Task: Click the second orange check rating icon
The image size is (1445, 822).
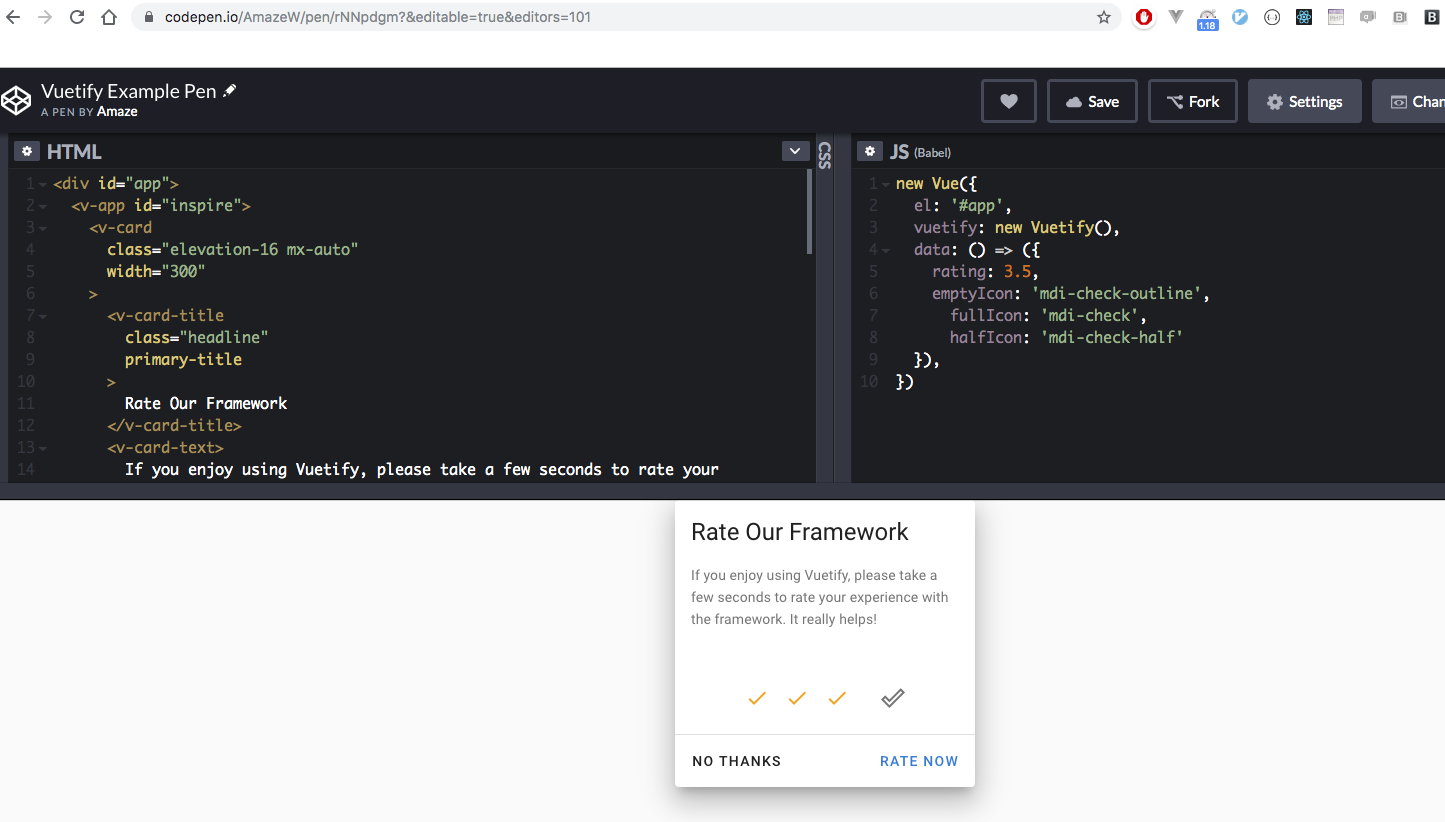Action: 797,698
